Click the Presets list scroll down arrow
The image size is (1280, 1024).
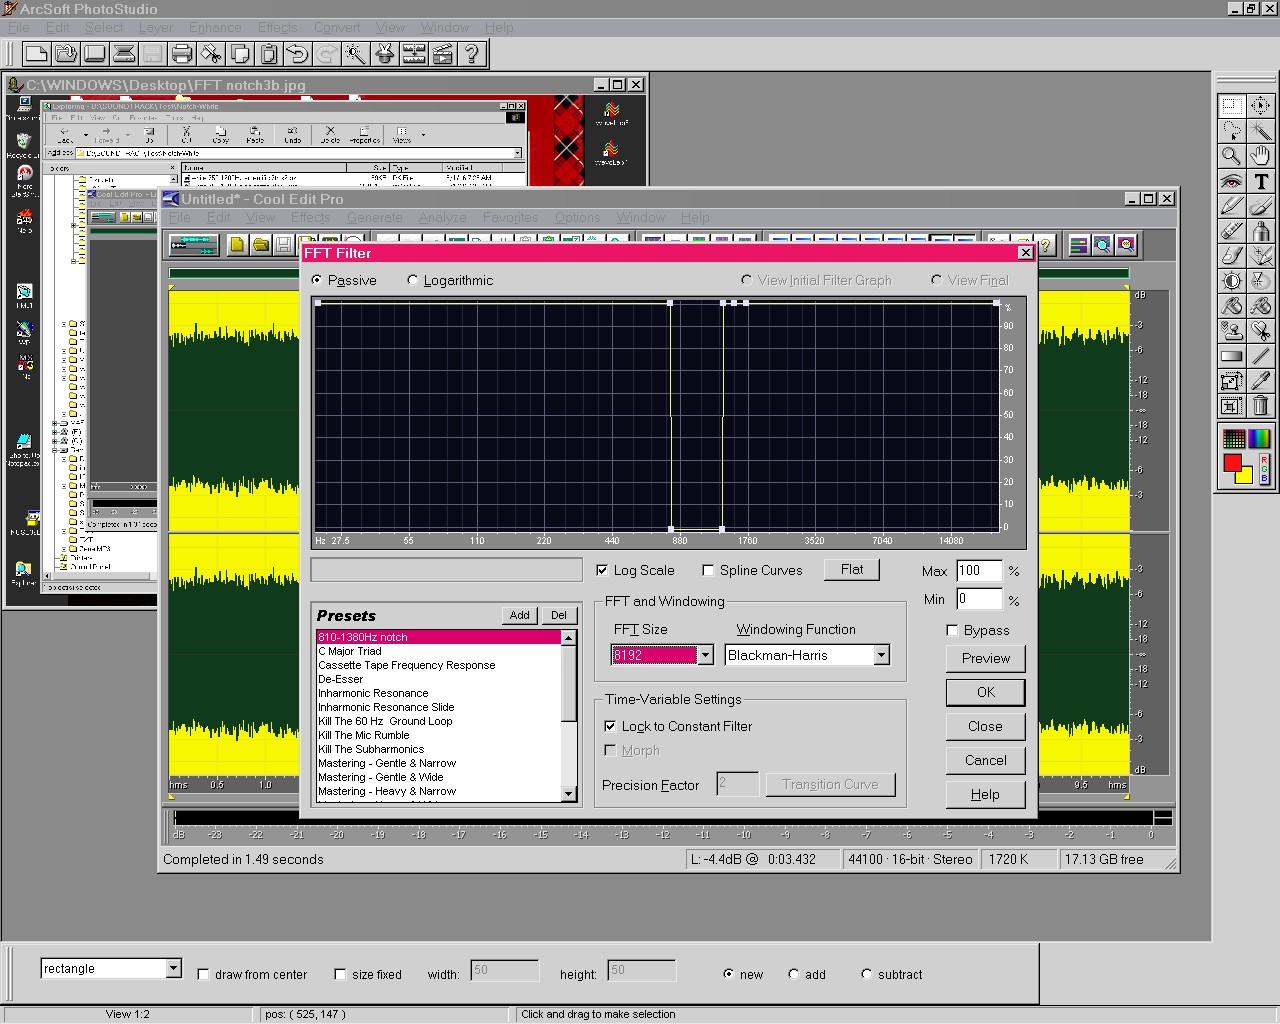click(569, 794)
